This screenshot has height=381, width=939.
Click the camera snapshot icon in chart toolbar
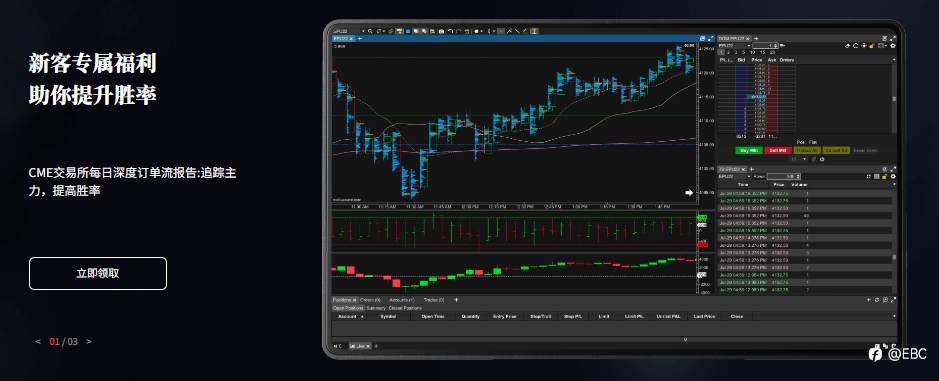[x=441, y=31]
